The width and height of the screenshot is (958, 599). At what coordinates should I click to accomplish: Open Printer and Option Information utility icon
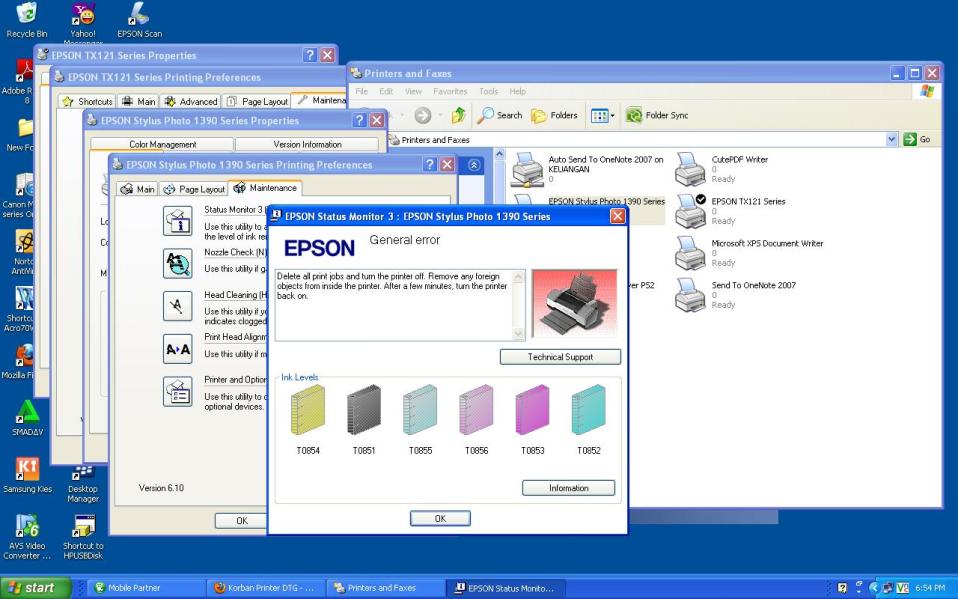pyautogui.click(x=178, y=392)
